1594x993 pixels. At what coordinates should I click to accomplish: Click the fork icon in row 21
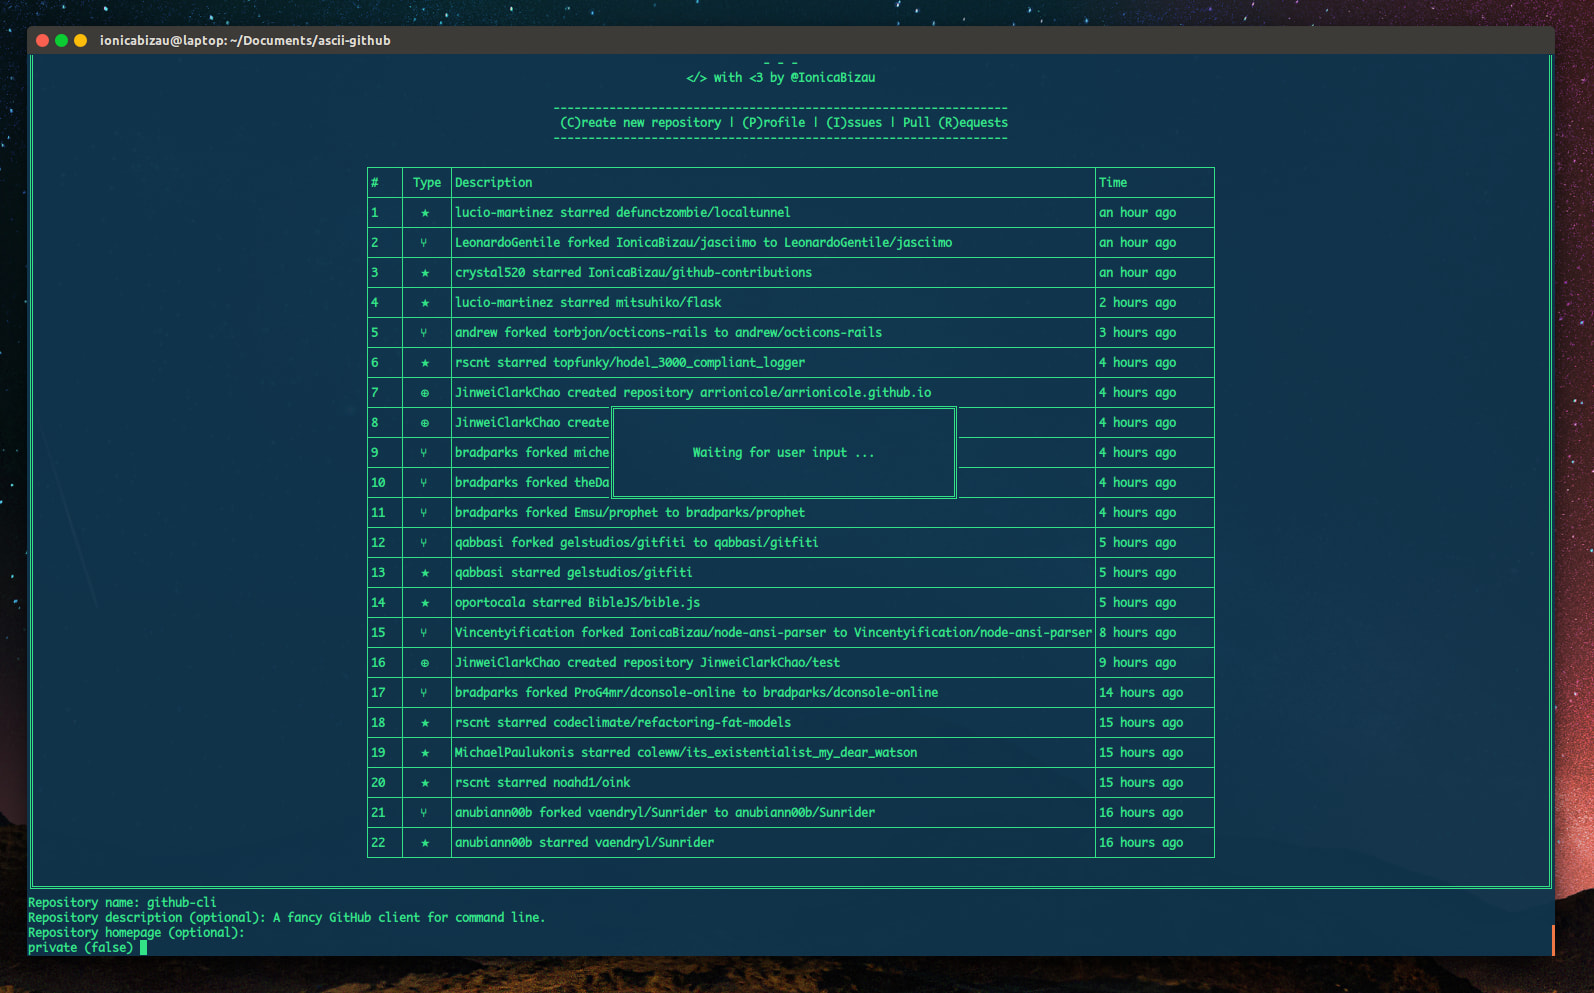[x=424, y=813]
